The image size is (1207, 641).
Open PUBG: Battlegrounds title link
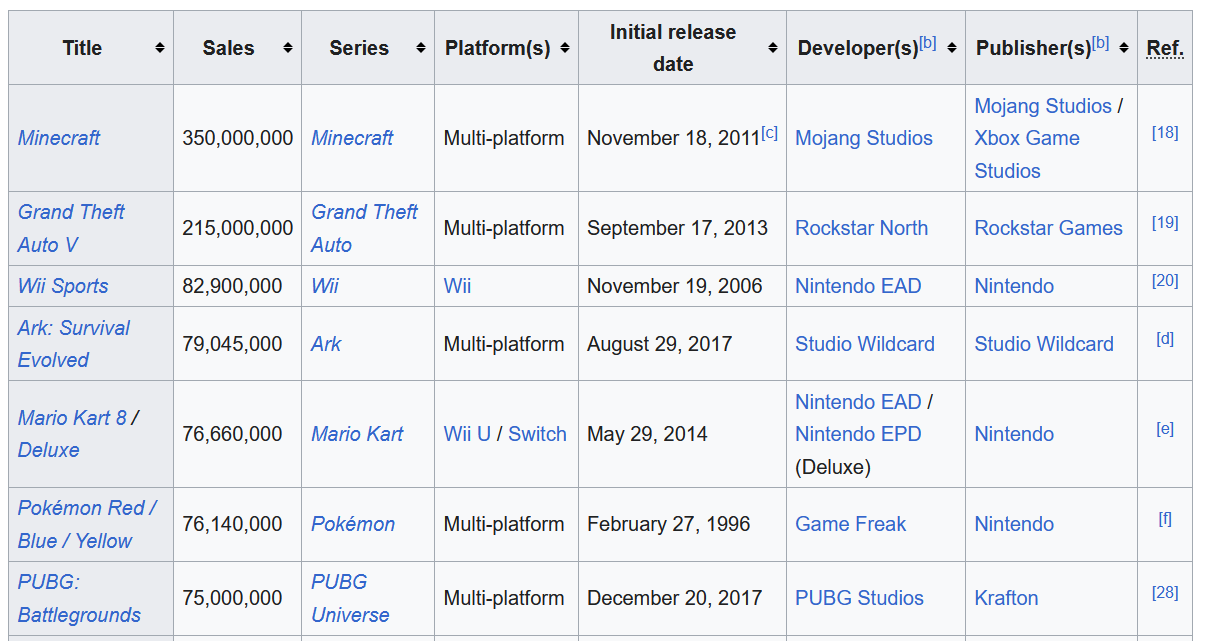coord(79,598)
